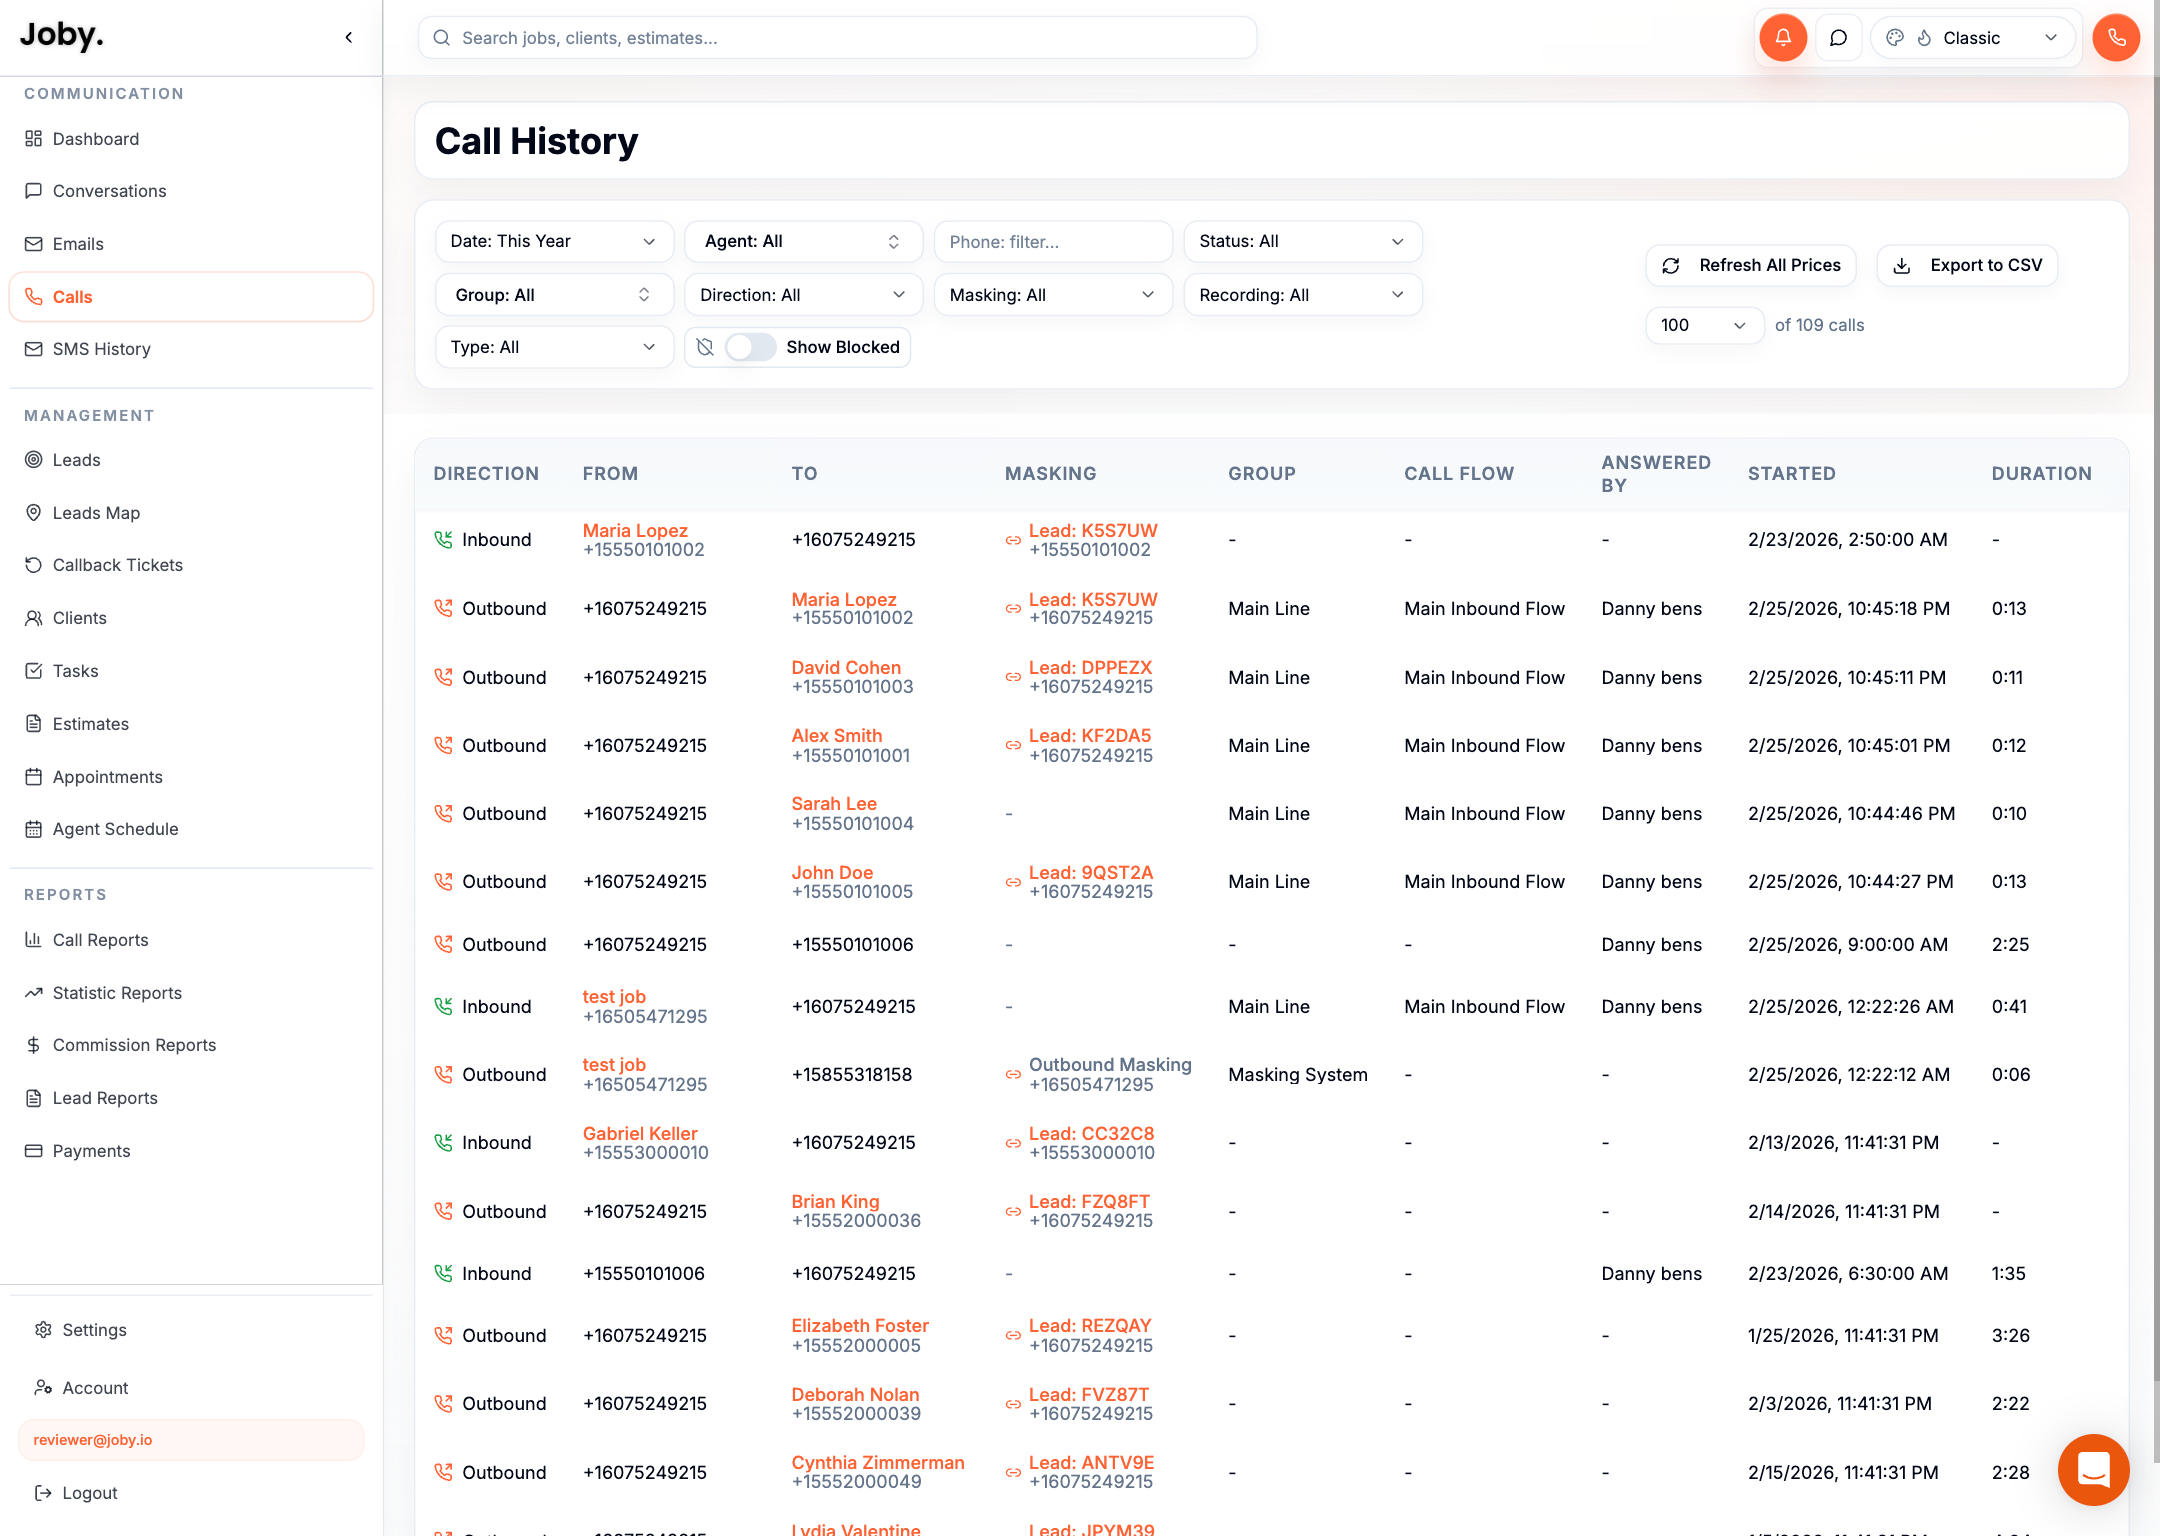Open the Group: All selector

coord(554,295)
